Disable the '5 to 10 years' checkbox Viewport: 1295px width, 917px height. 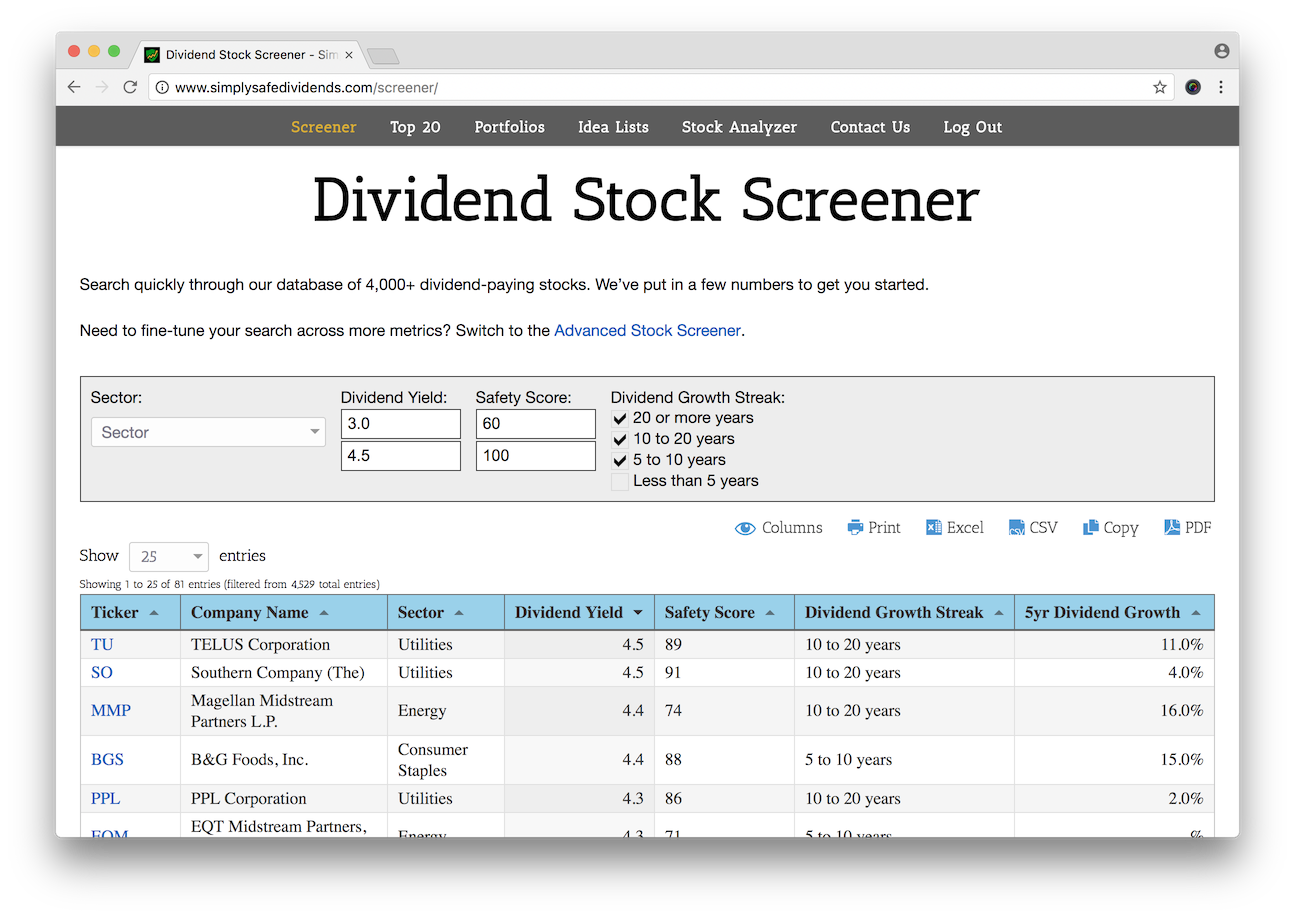(620, 460)
